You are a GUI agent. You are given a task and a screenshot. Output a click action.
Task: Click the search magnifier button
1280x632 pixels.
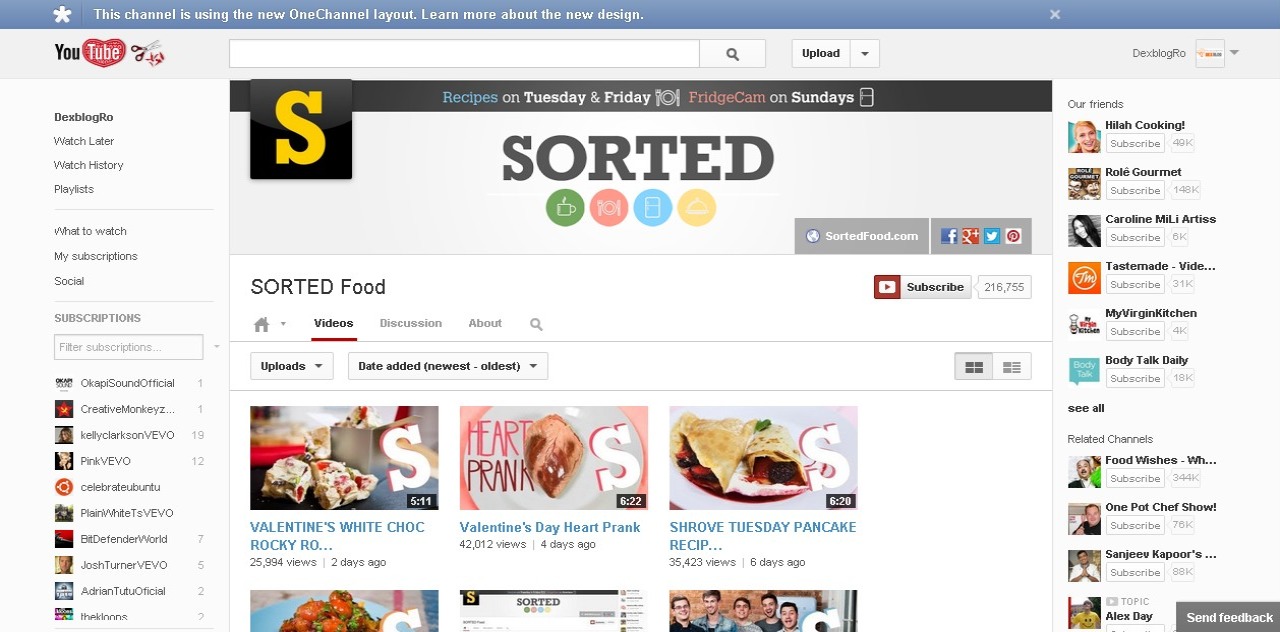(732, 54)
